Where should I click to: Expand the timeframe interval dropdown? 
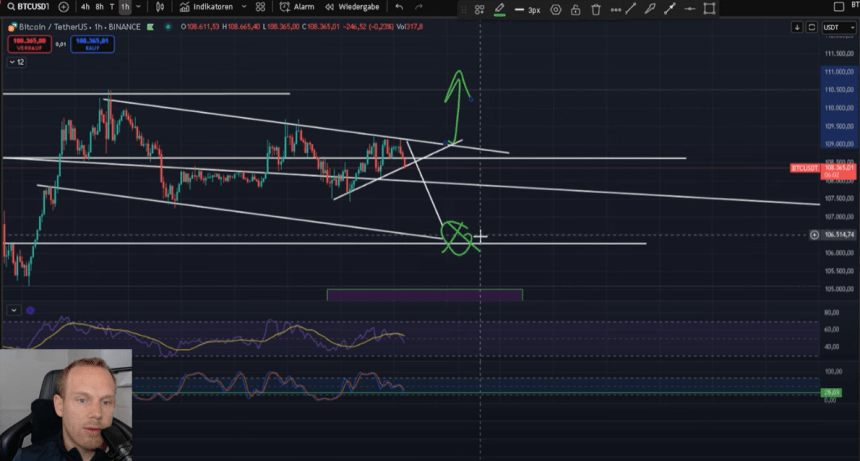(x=138, y=7)
